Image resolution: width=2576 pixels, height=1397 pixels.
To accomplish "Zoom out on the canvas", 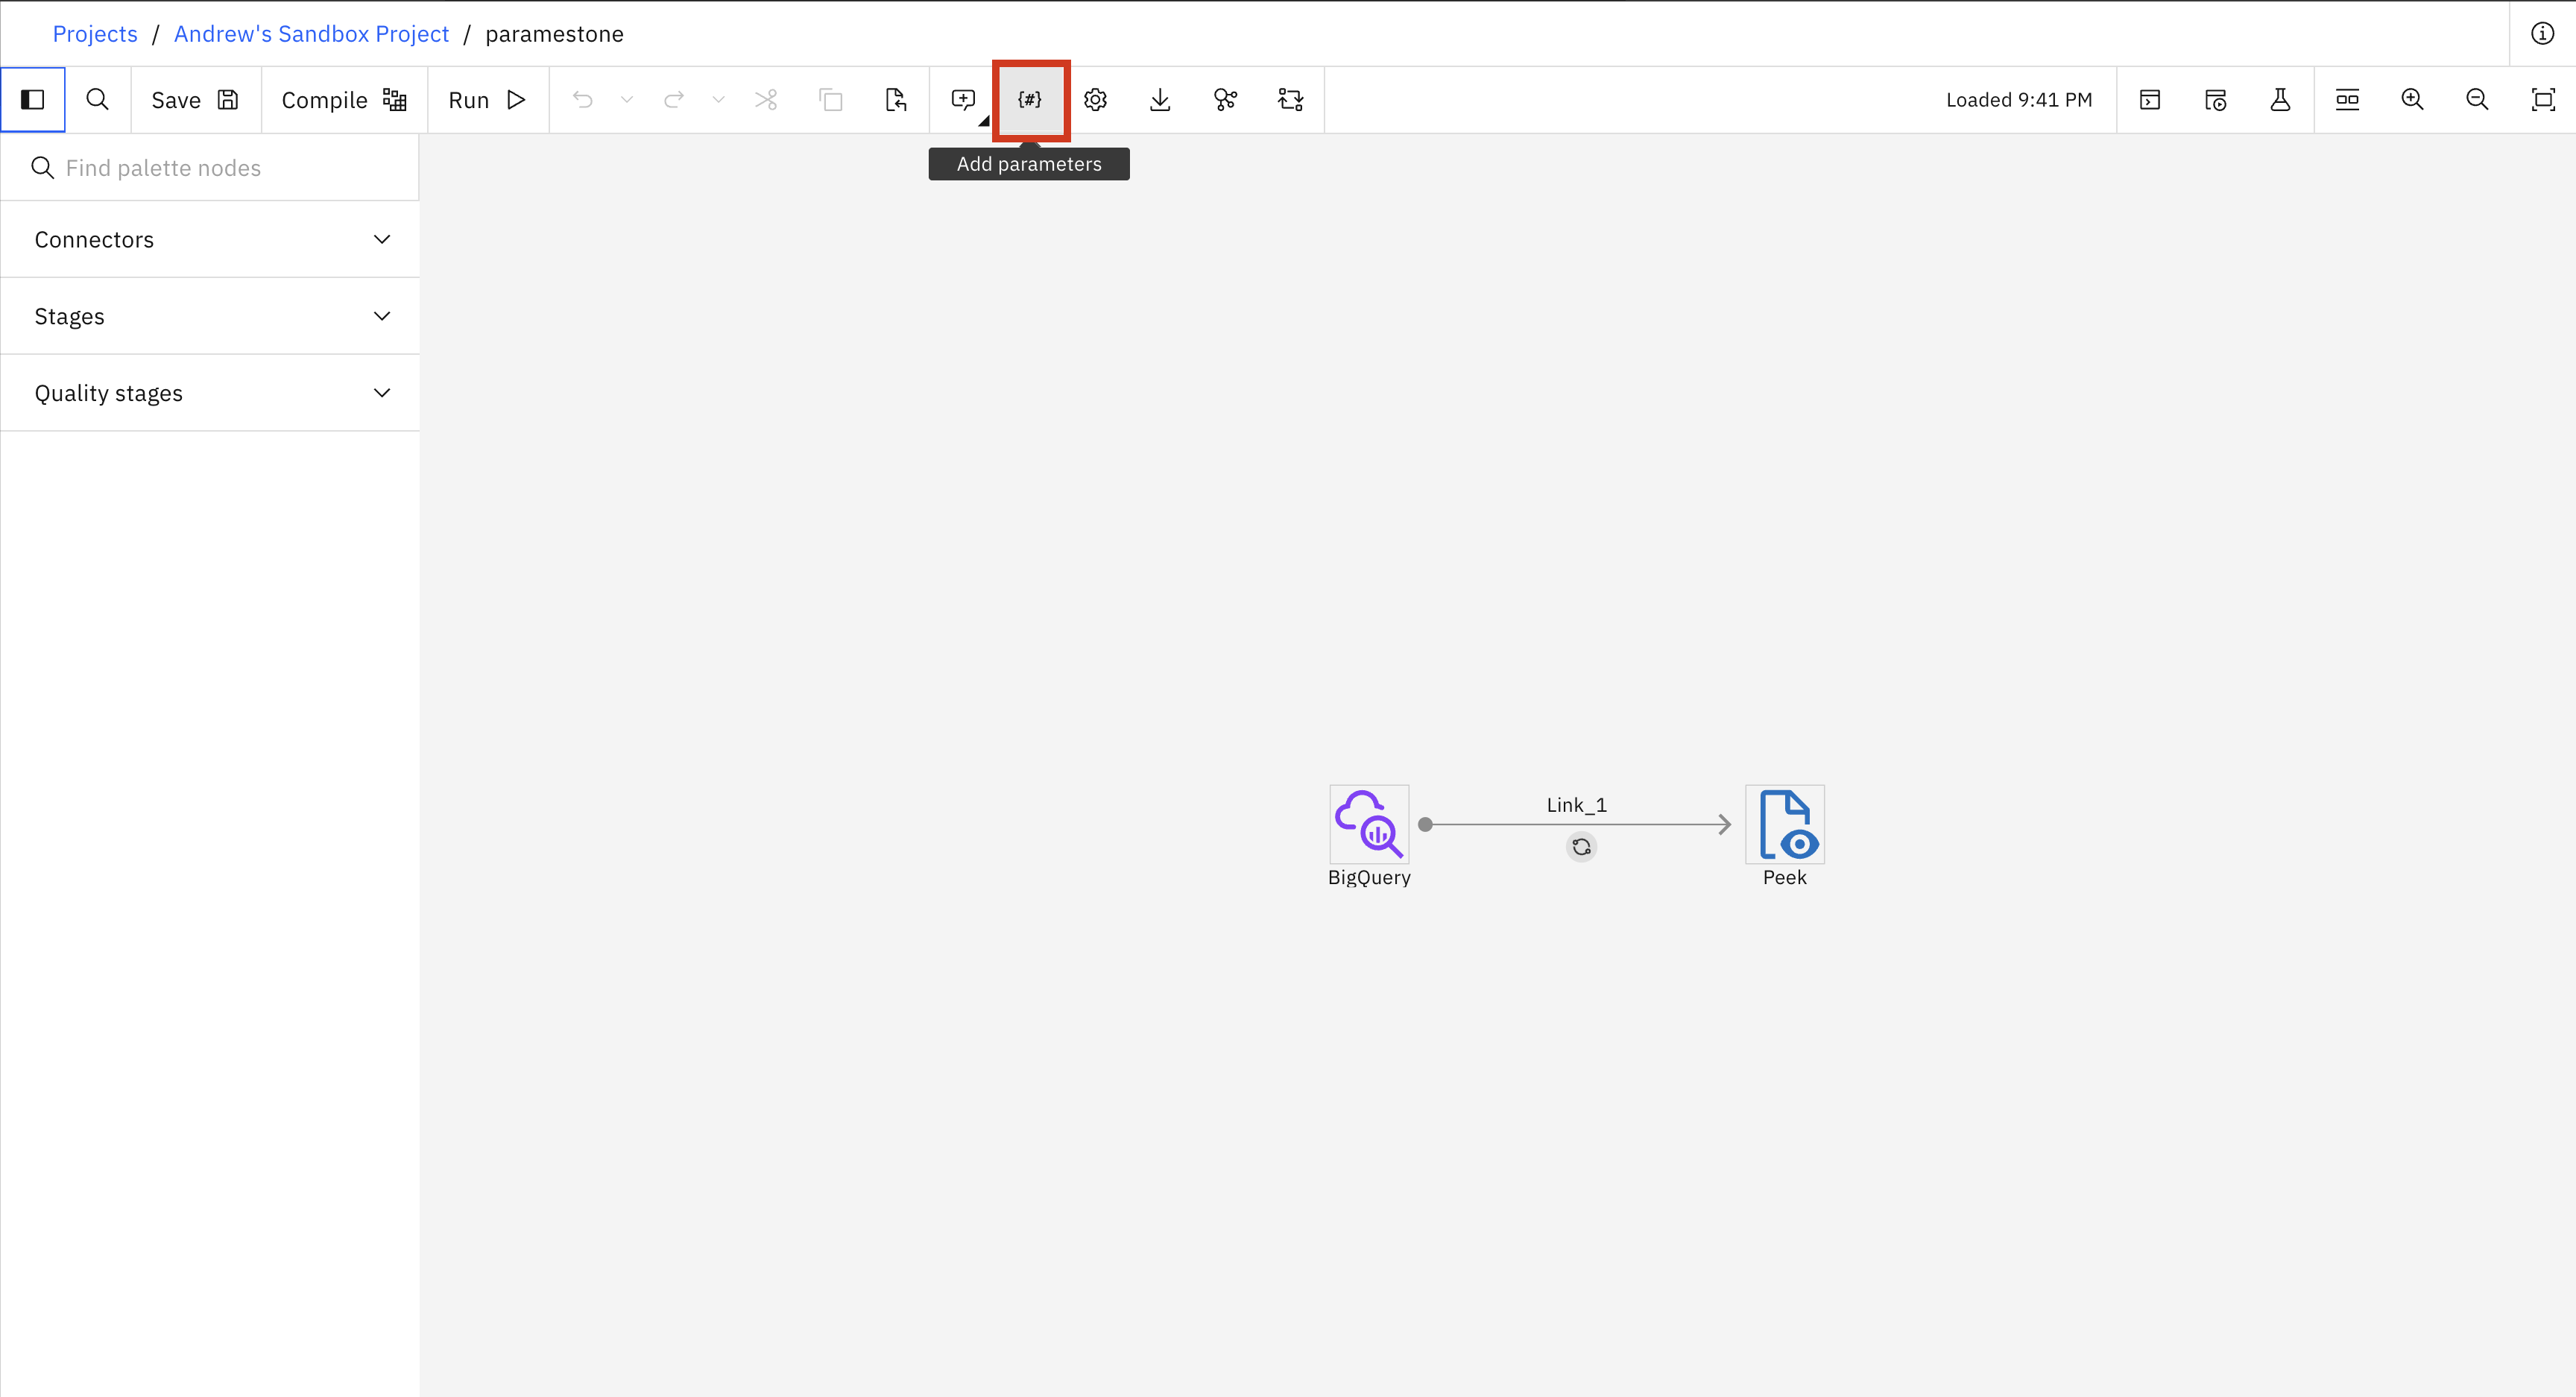I will [2477, 100].
